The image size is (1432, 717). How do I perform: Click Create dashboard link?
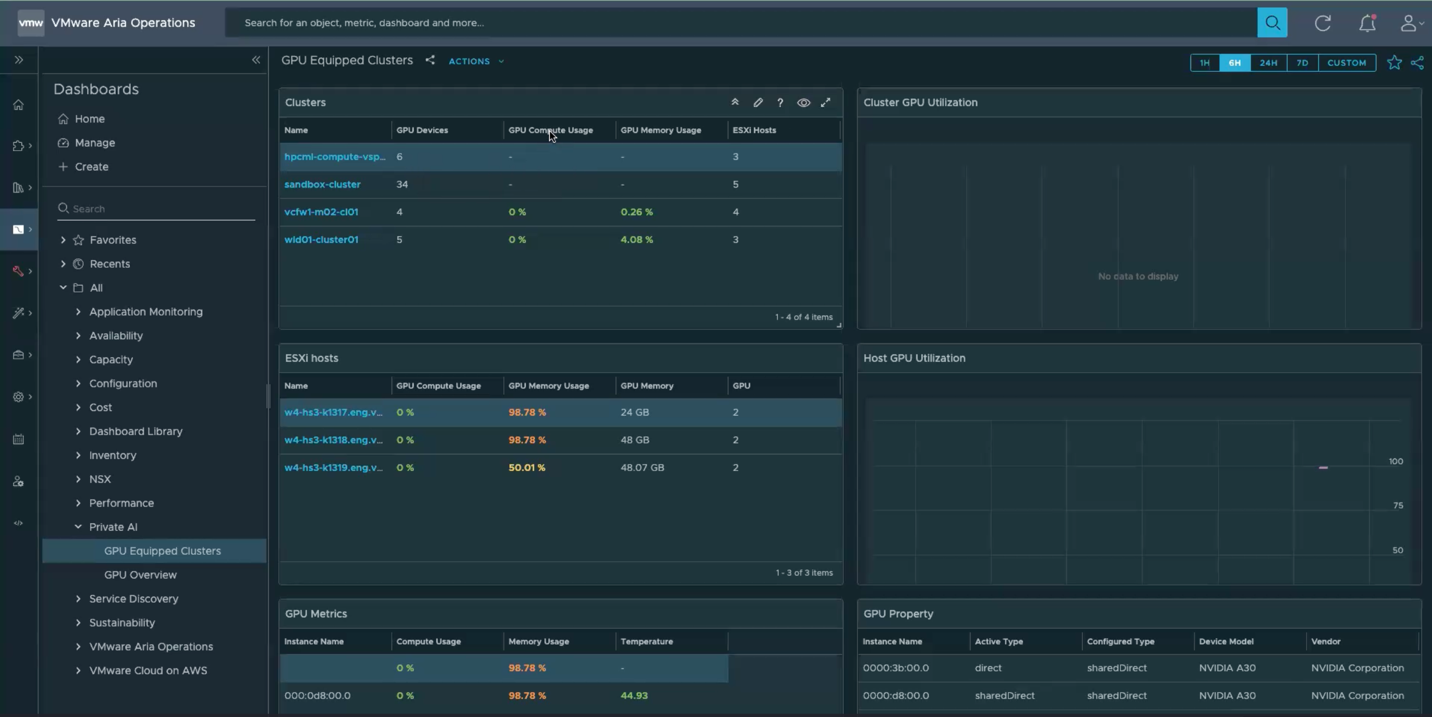[91, 167]
